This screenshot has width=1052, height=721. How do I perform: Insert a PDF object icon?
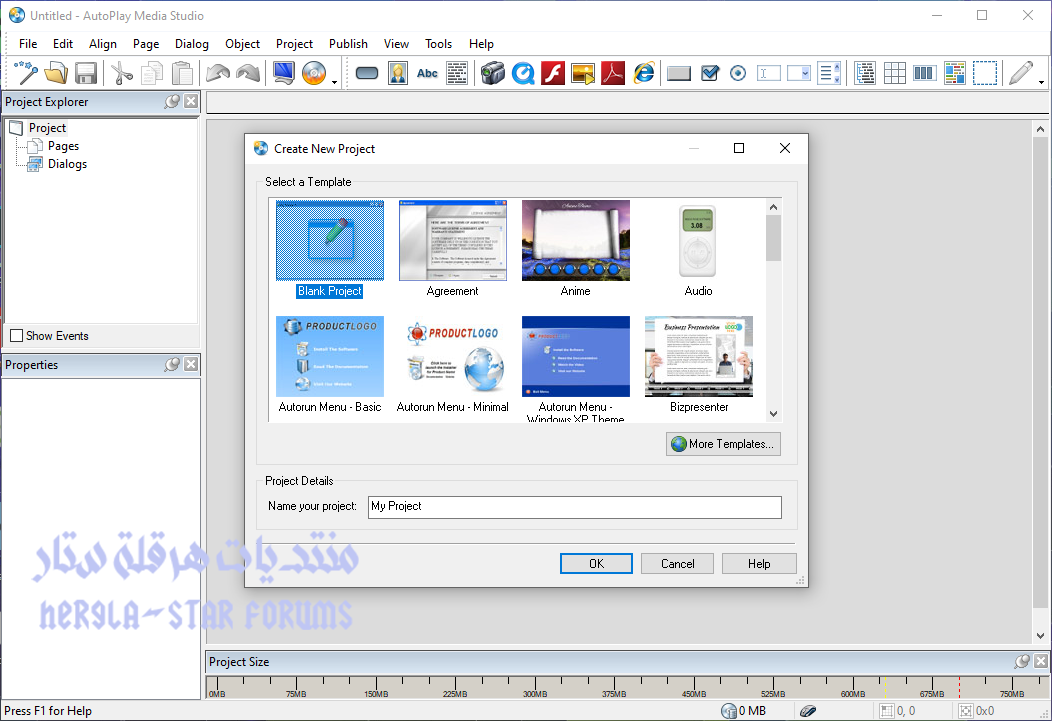tap(613, 72)
